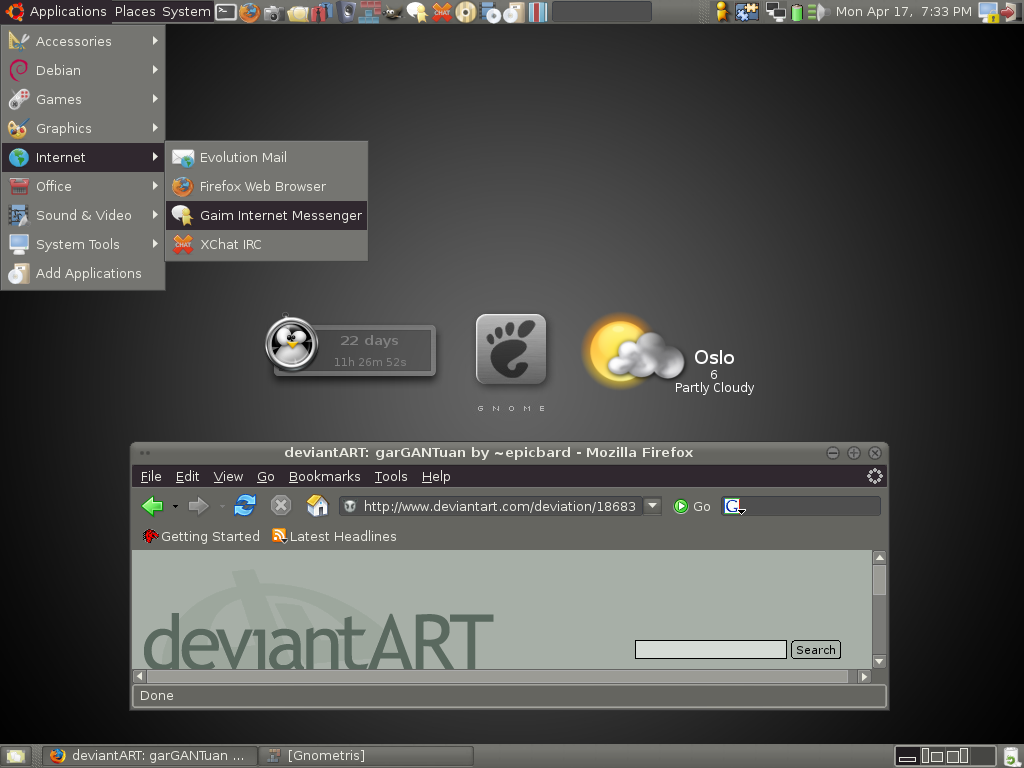
Task: Open the speaker music player launcher
Action: pyautogui.click(x=346, y=12)
